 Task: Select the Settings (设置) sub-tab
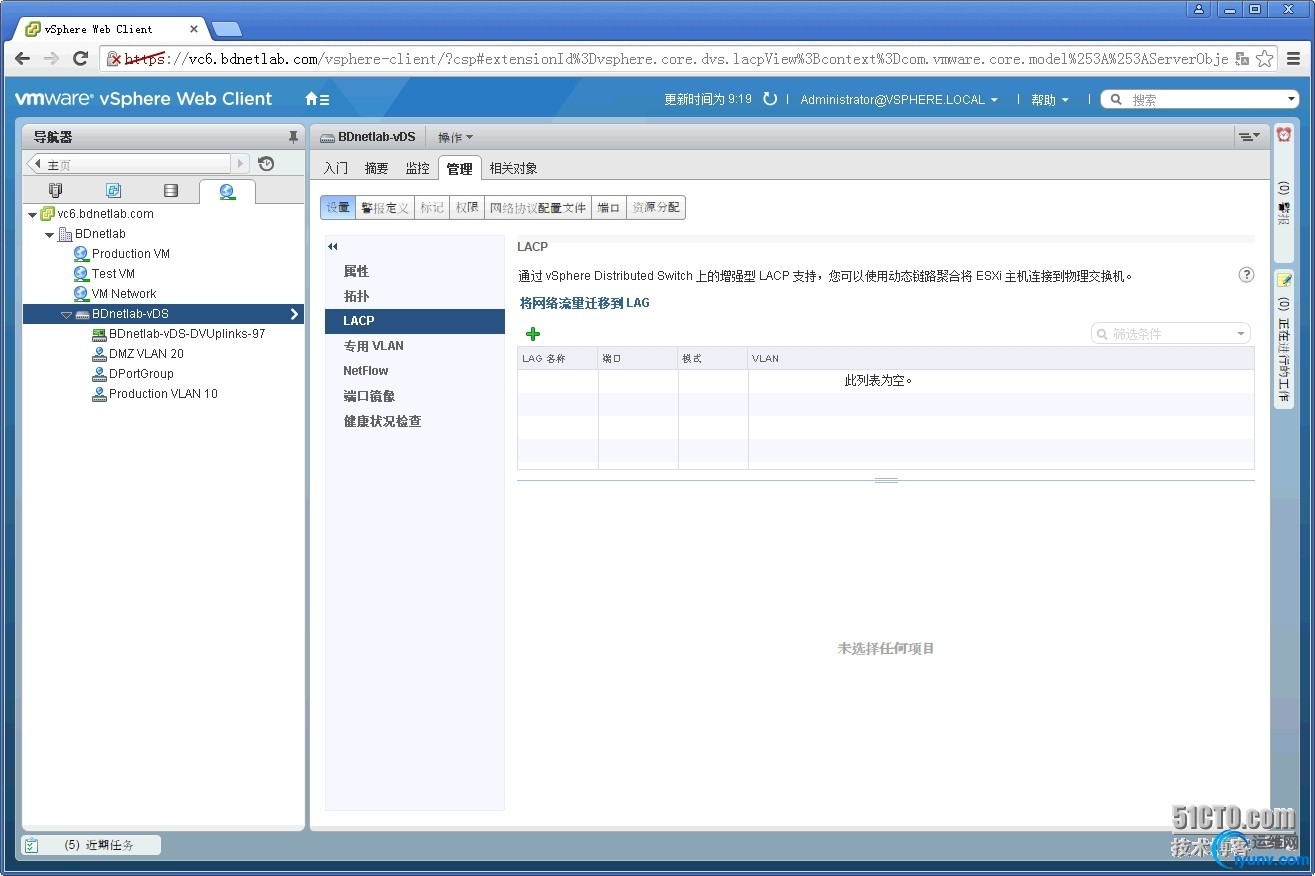[338, 207]
